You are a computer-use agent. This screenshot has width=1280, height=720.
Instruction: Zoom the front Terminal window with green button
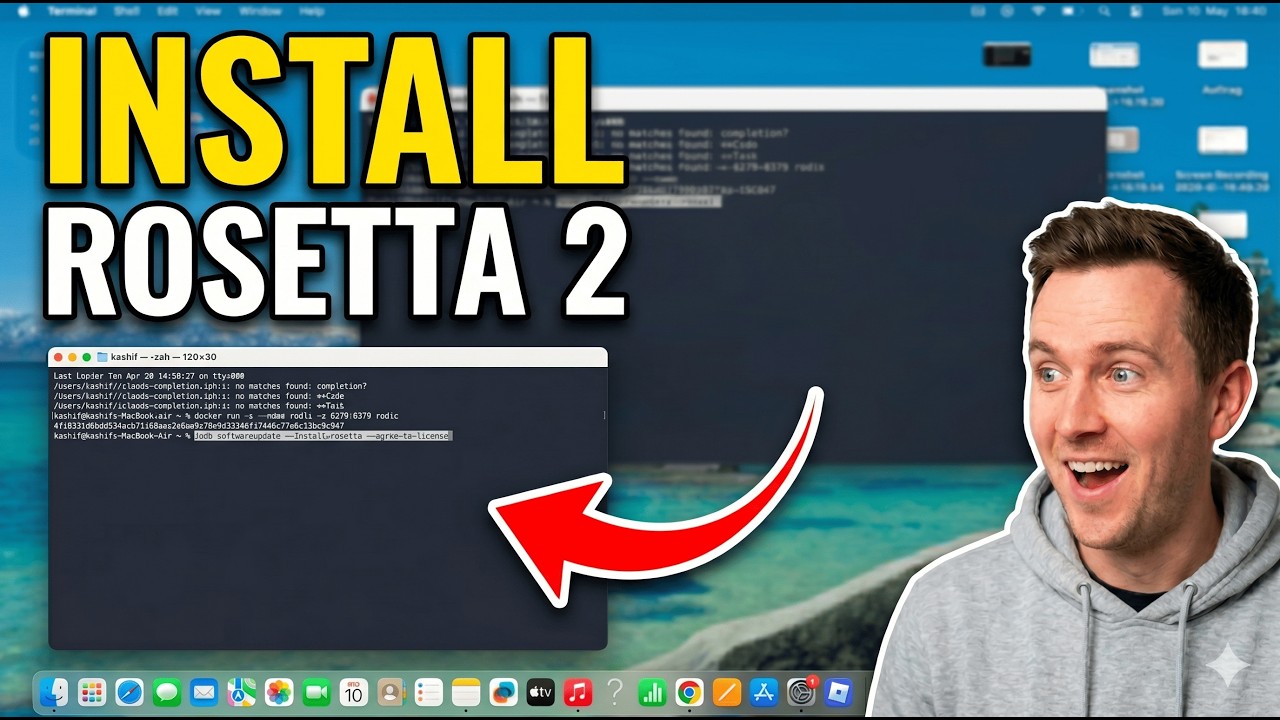point(86,357)
